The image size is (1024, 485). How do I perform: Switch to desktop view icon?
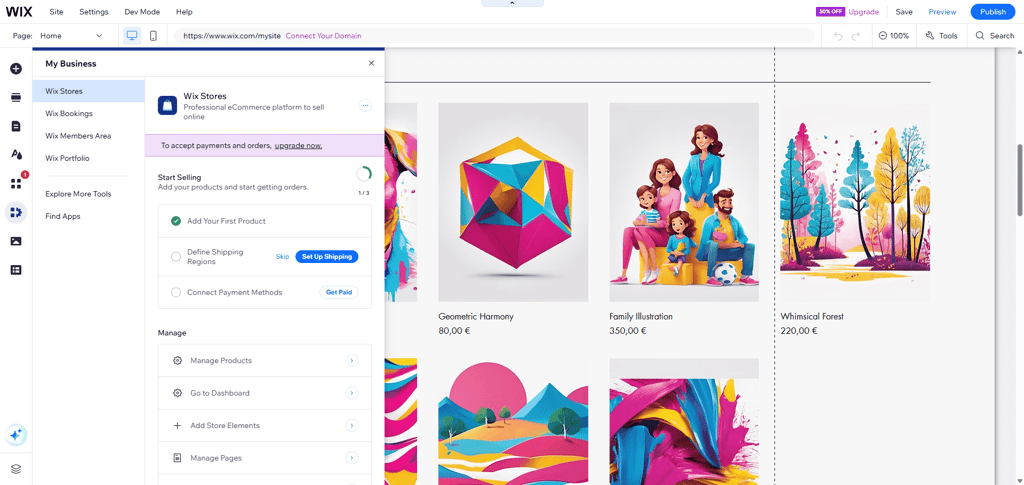click(x=132, y=36)
